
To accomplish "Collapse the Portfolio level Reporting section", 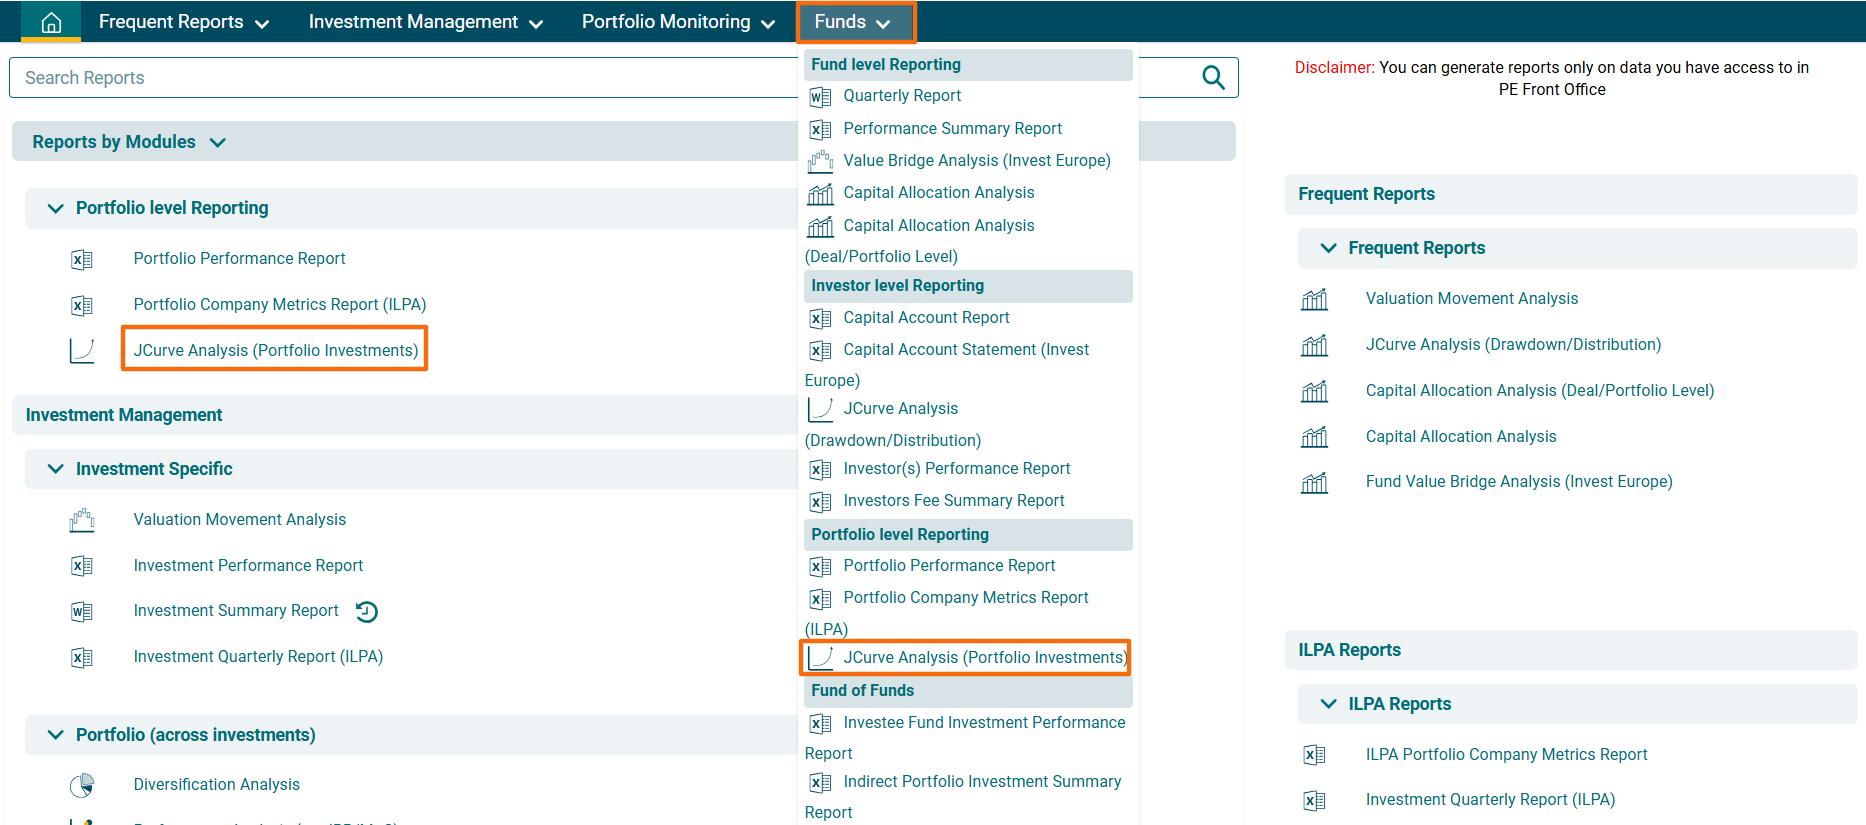I will tap(56, 208).
